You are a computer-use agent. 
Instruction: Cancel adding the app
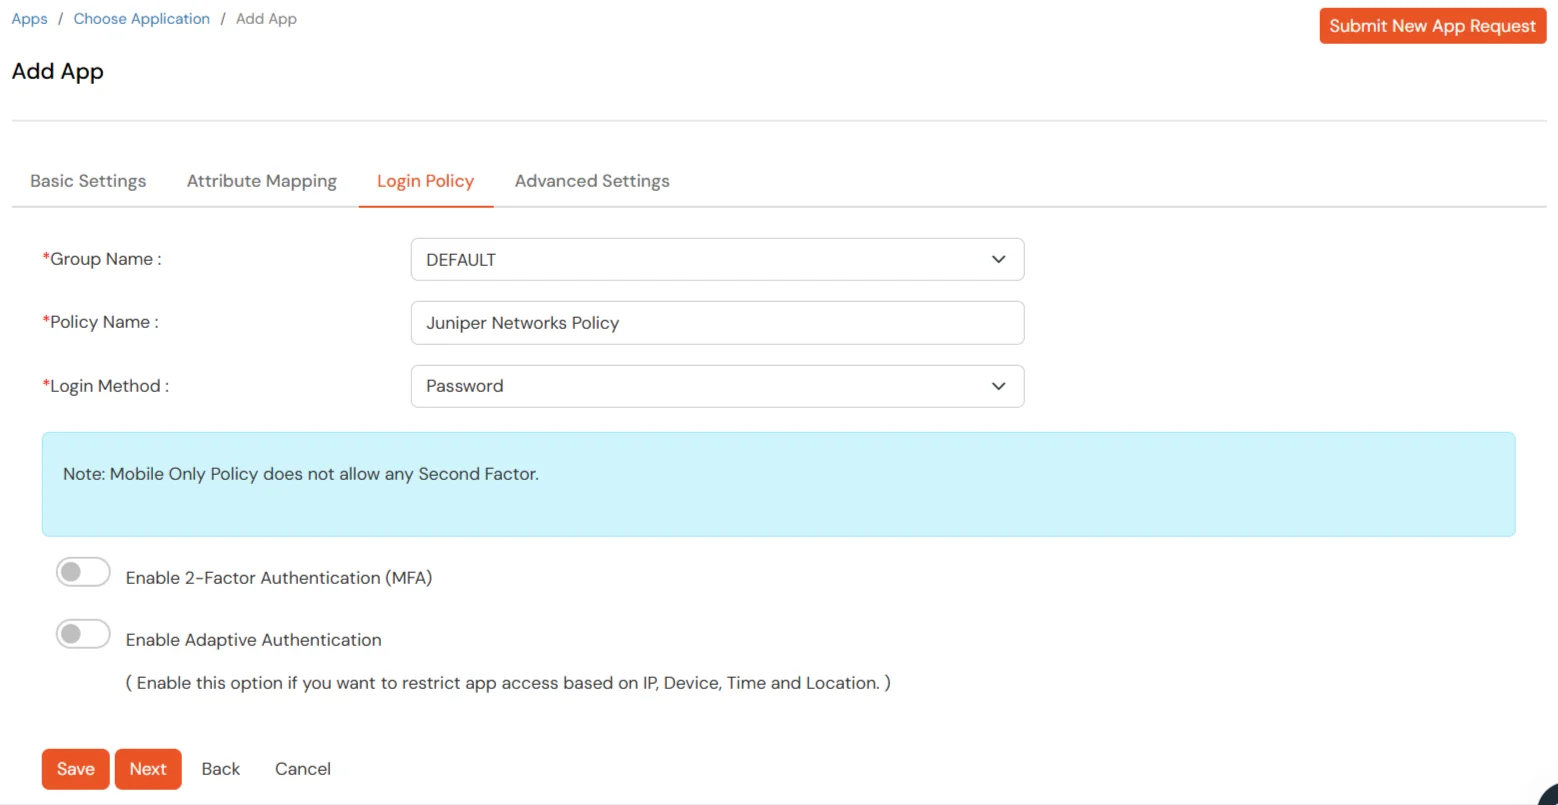click(x=303, y=769)
